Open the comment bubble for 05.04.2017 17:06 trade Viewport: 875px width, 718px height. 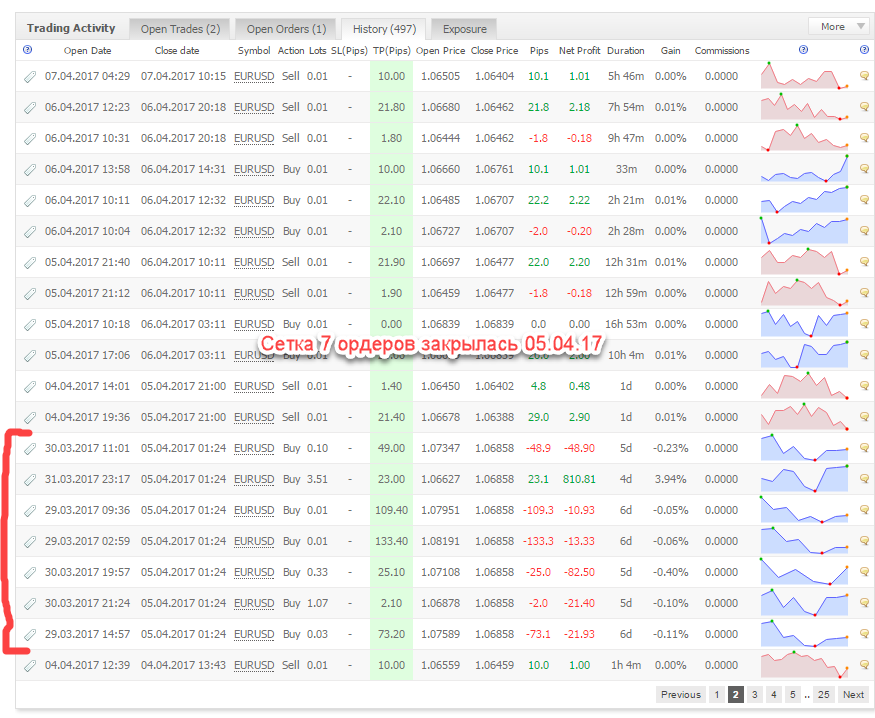click(864, 354)
